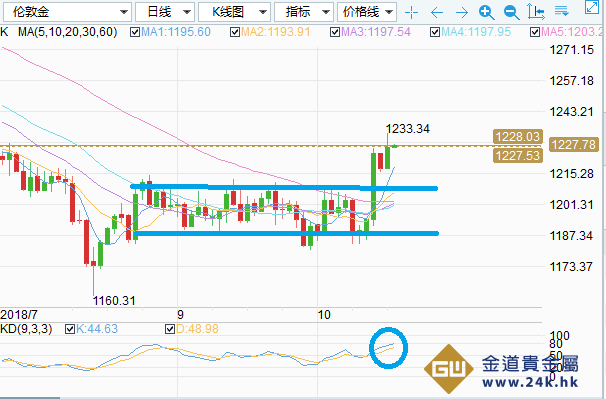Click the horizontal scrollbar thumb at bottom
The height and width of the screenshot is (399, 606).
30,397
